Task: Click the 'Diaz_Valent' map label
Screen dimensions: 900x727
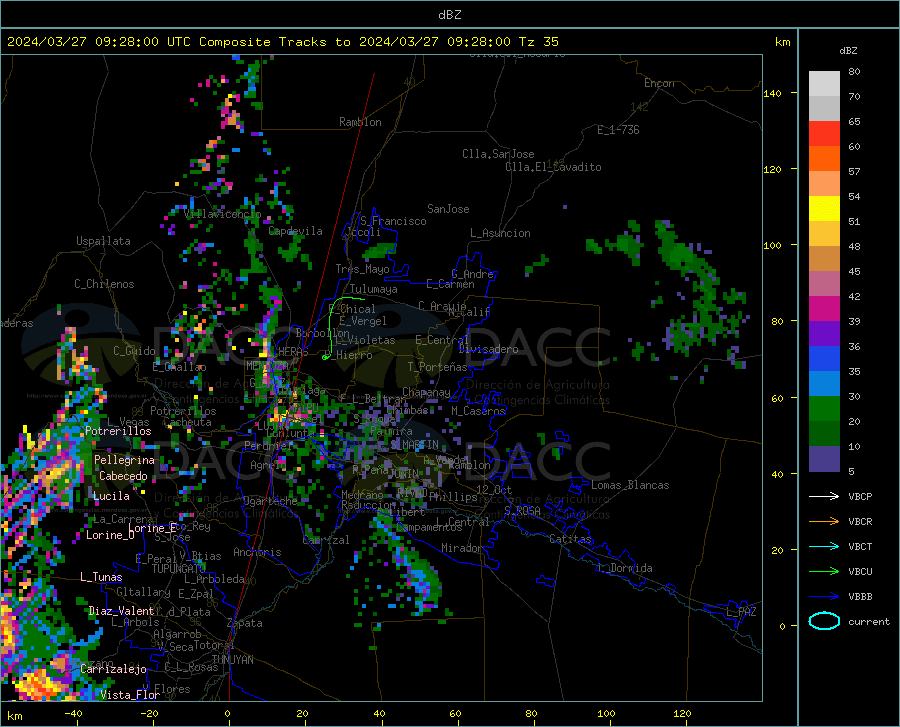Action: click(x=121, y=611)
